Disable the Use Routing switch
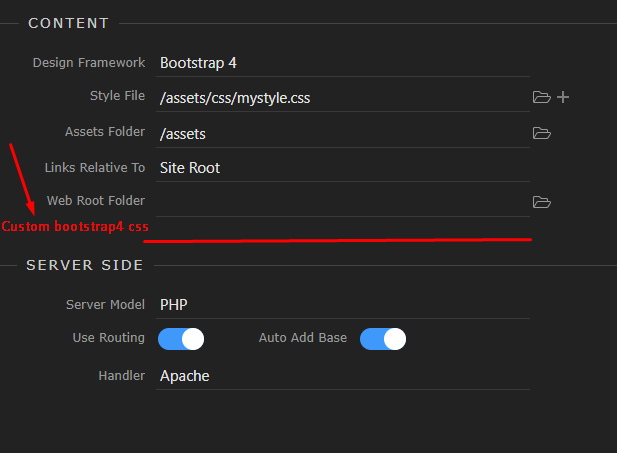This screenshot has width=617, height=453. point(181,339)
